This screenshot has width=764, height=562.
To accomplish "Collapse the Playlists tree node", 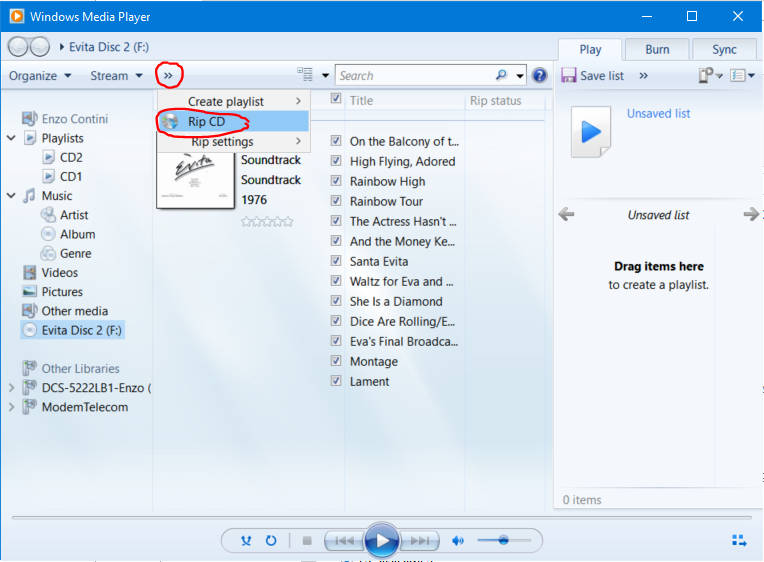I will [12, 138].
